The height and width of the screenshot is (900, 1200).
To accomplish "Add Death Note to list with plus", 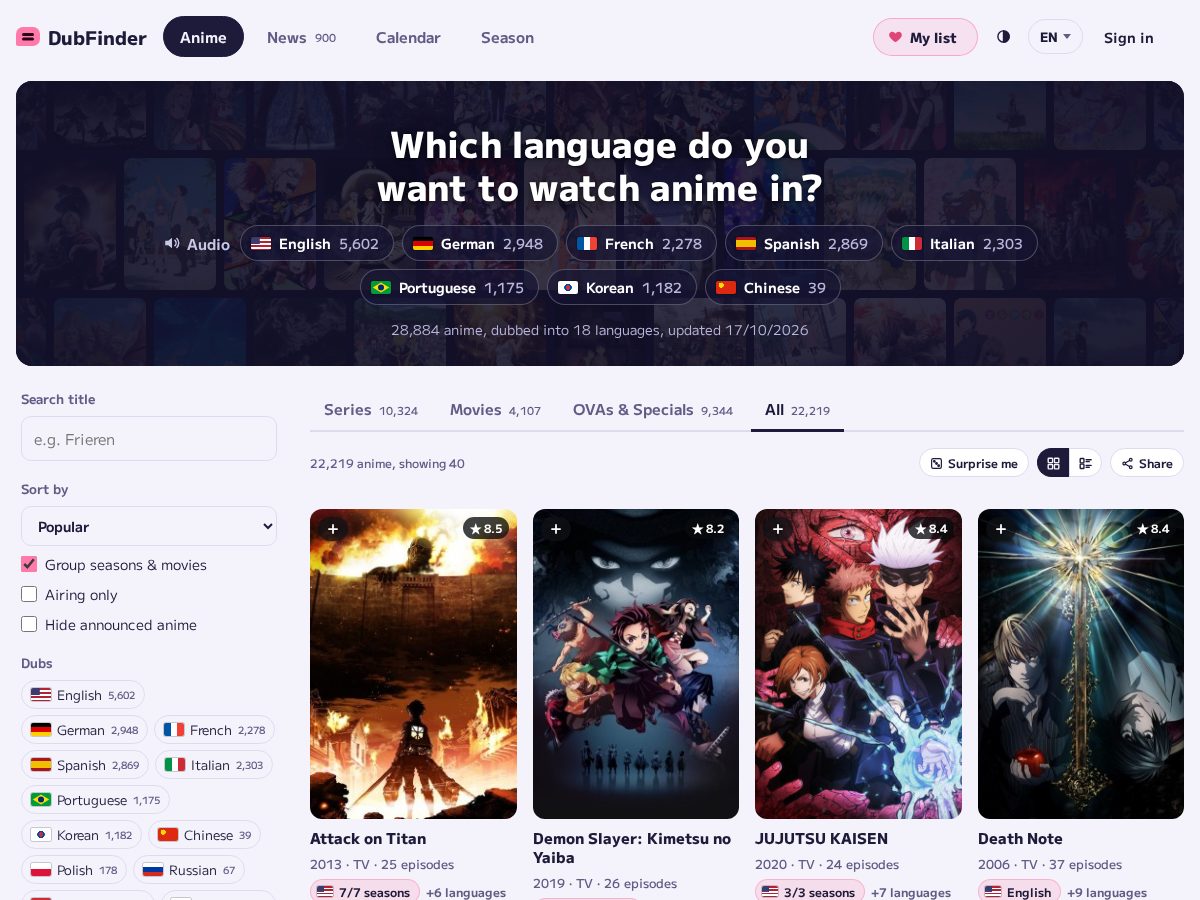I will (1001, 529).
